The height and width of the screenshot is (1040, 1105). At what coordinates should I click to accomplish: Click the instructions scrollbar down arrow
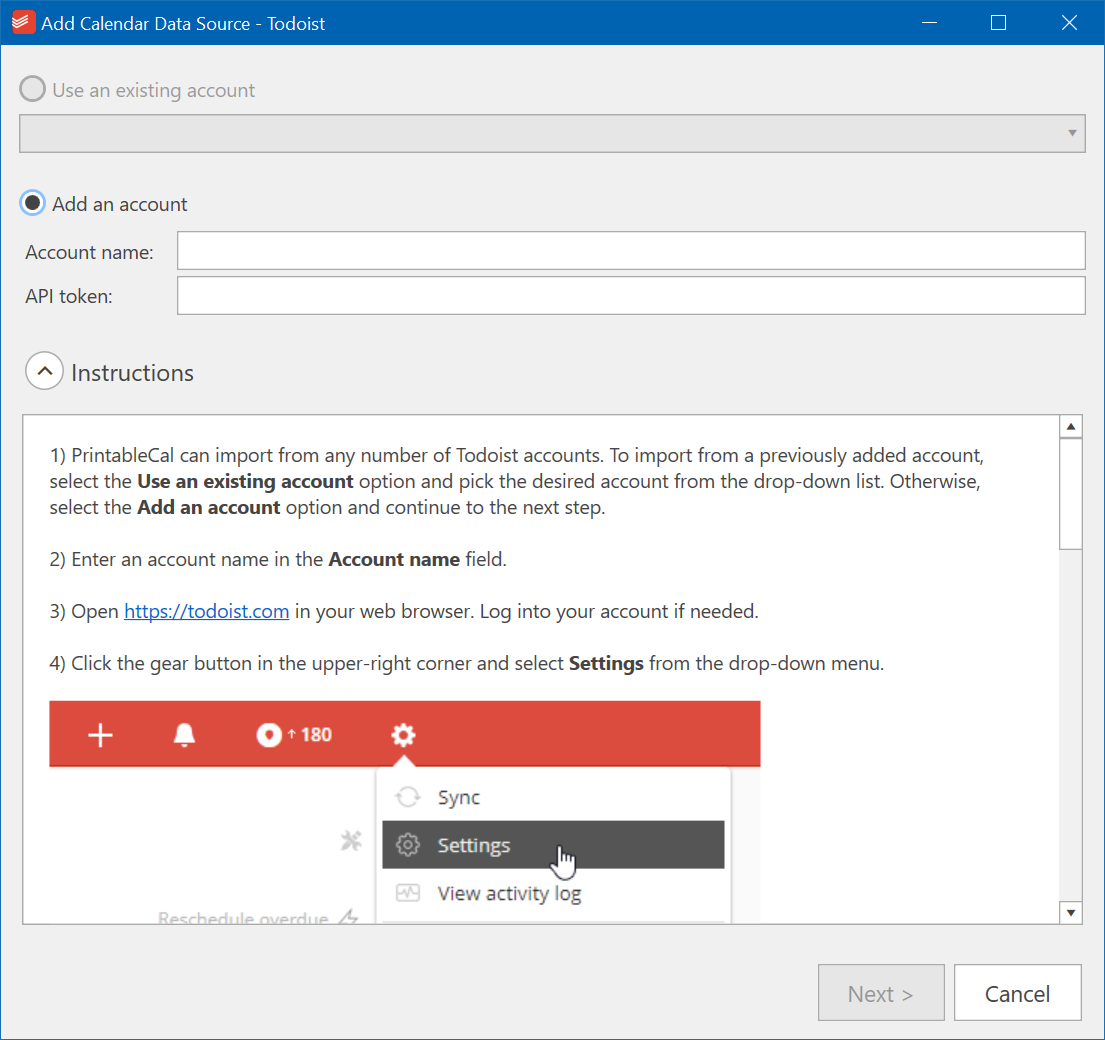tap(1070, 912)
